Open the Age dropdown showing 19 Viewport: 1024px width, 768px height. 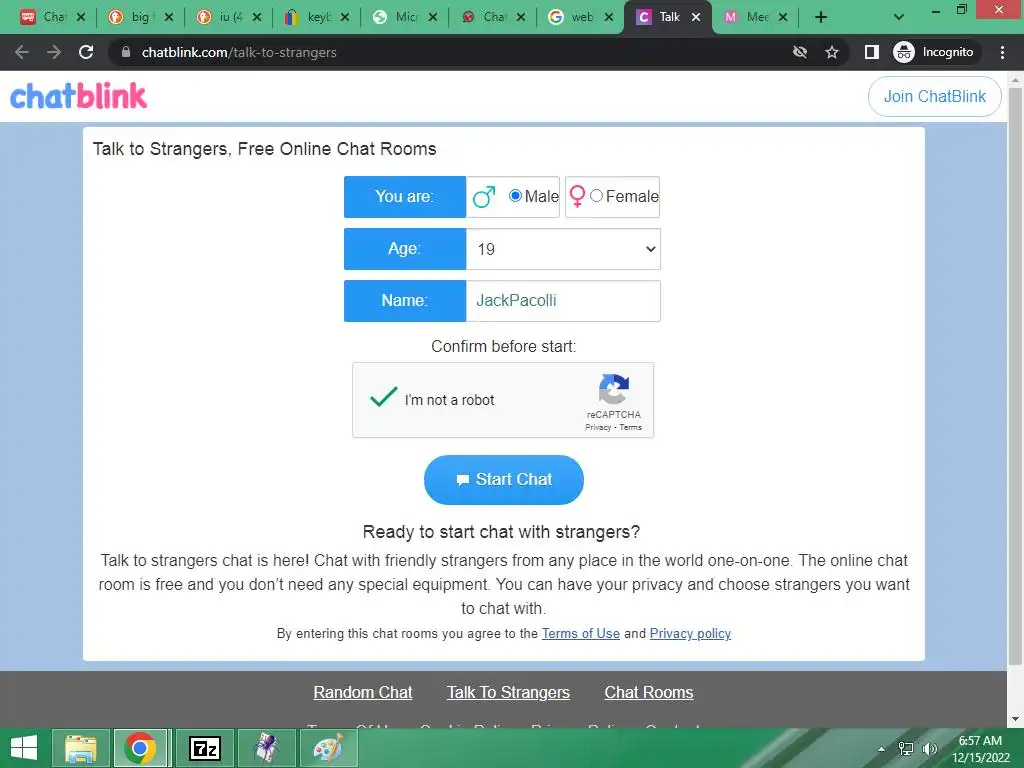[563, 249]
